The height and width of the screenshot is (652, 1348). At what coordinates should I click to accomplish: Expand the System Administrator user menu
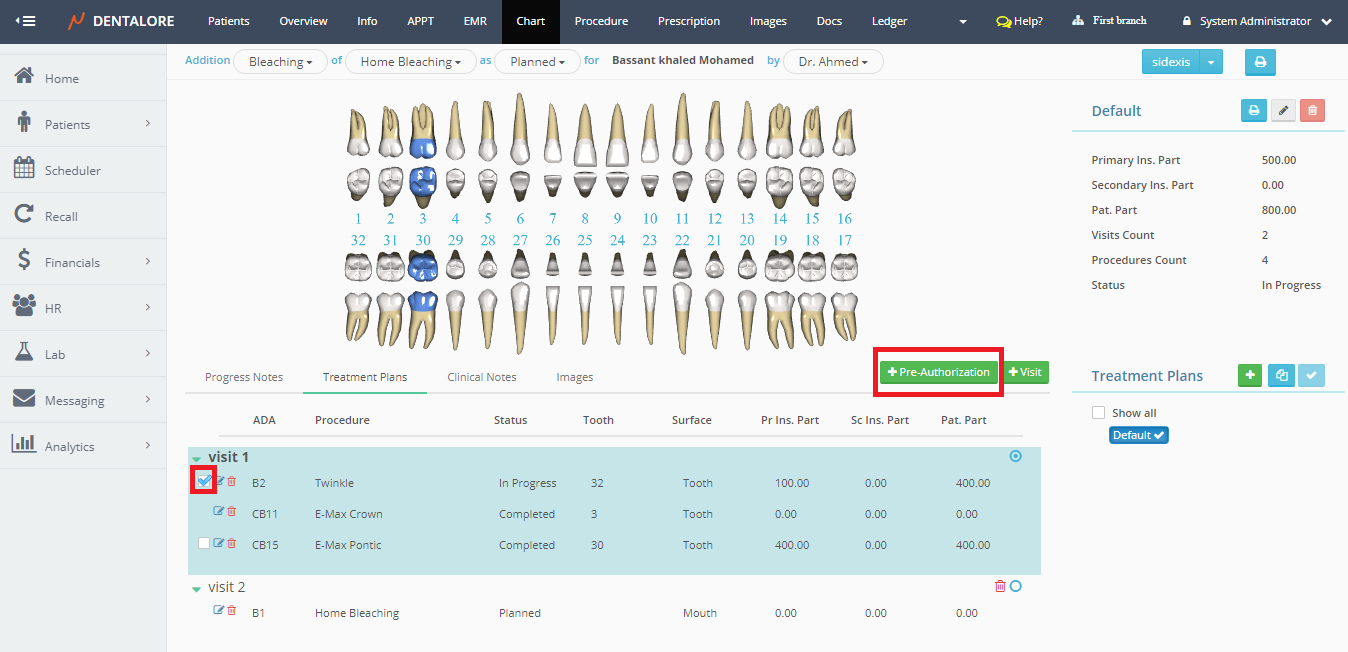[x=1257, y=21]
